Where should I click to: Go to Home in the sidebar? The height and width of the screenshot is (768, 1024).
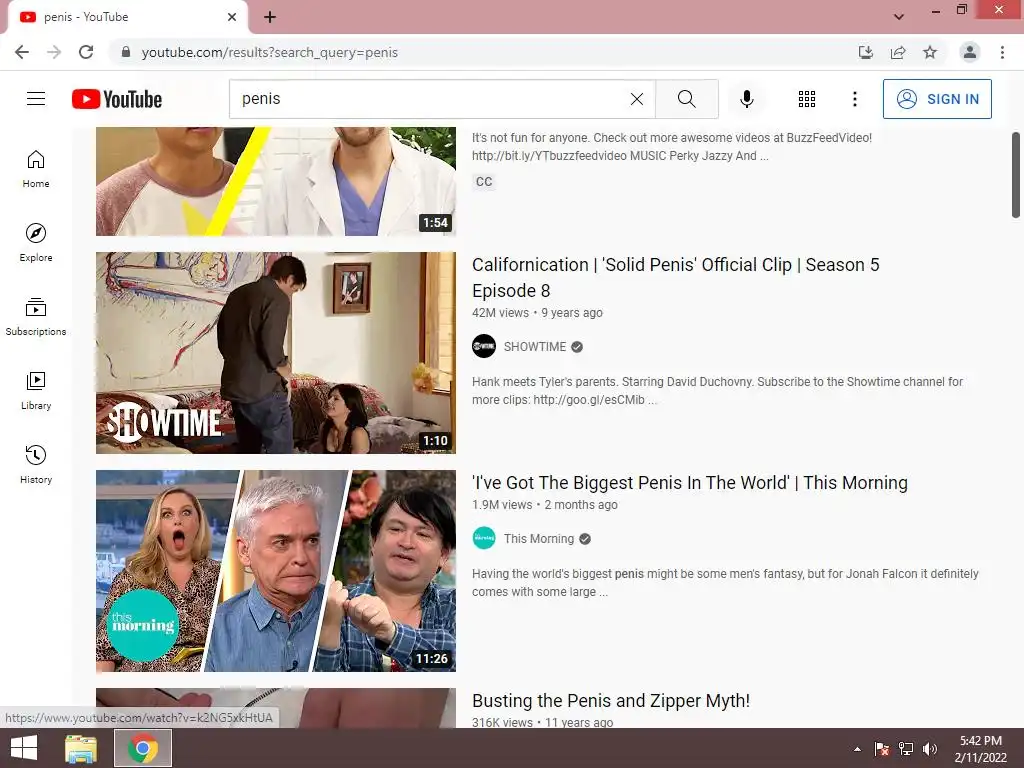[36, 169]
